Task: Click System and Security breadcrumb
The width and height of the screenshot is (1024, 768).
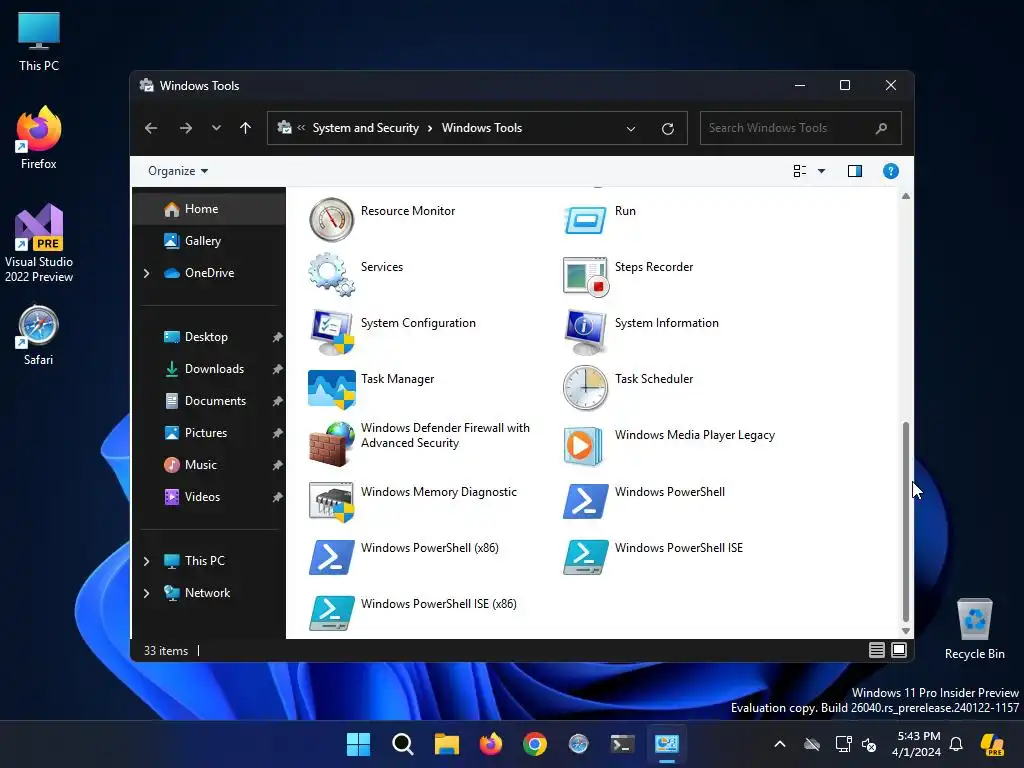Action: click(365, 128)
